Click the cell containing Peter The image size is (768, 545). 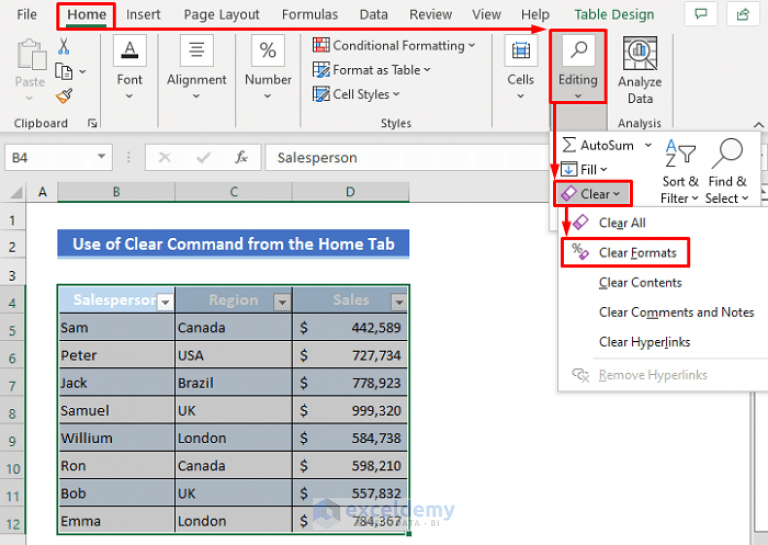117,355
